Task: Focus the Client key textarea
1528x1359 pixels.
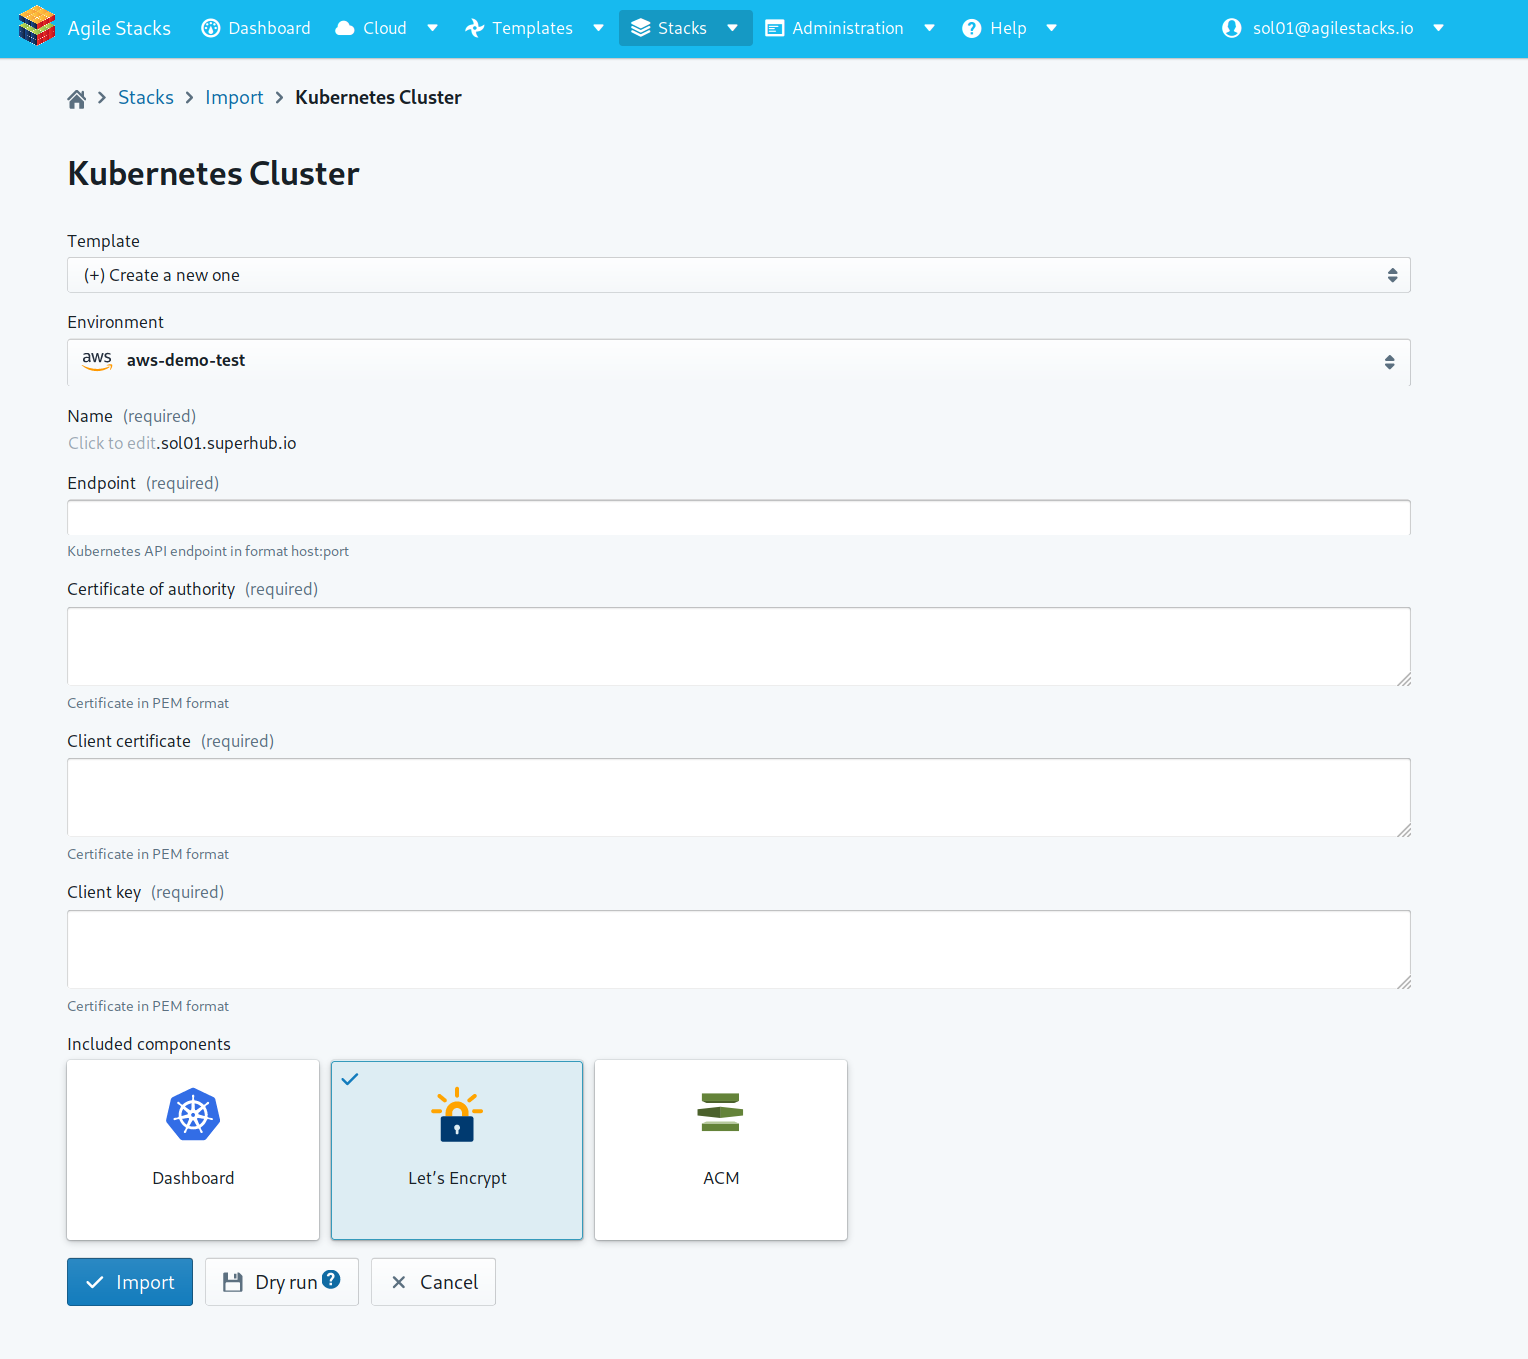Action: pos(739,949)
